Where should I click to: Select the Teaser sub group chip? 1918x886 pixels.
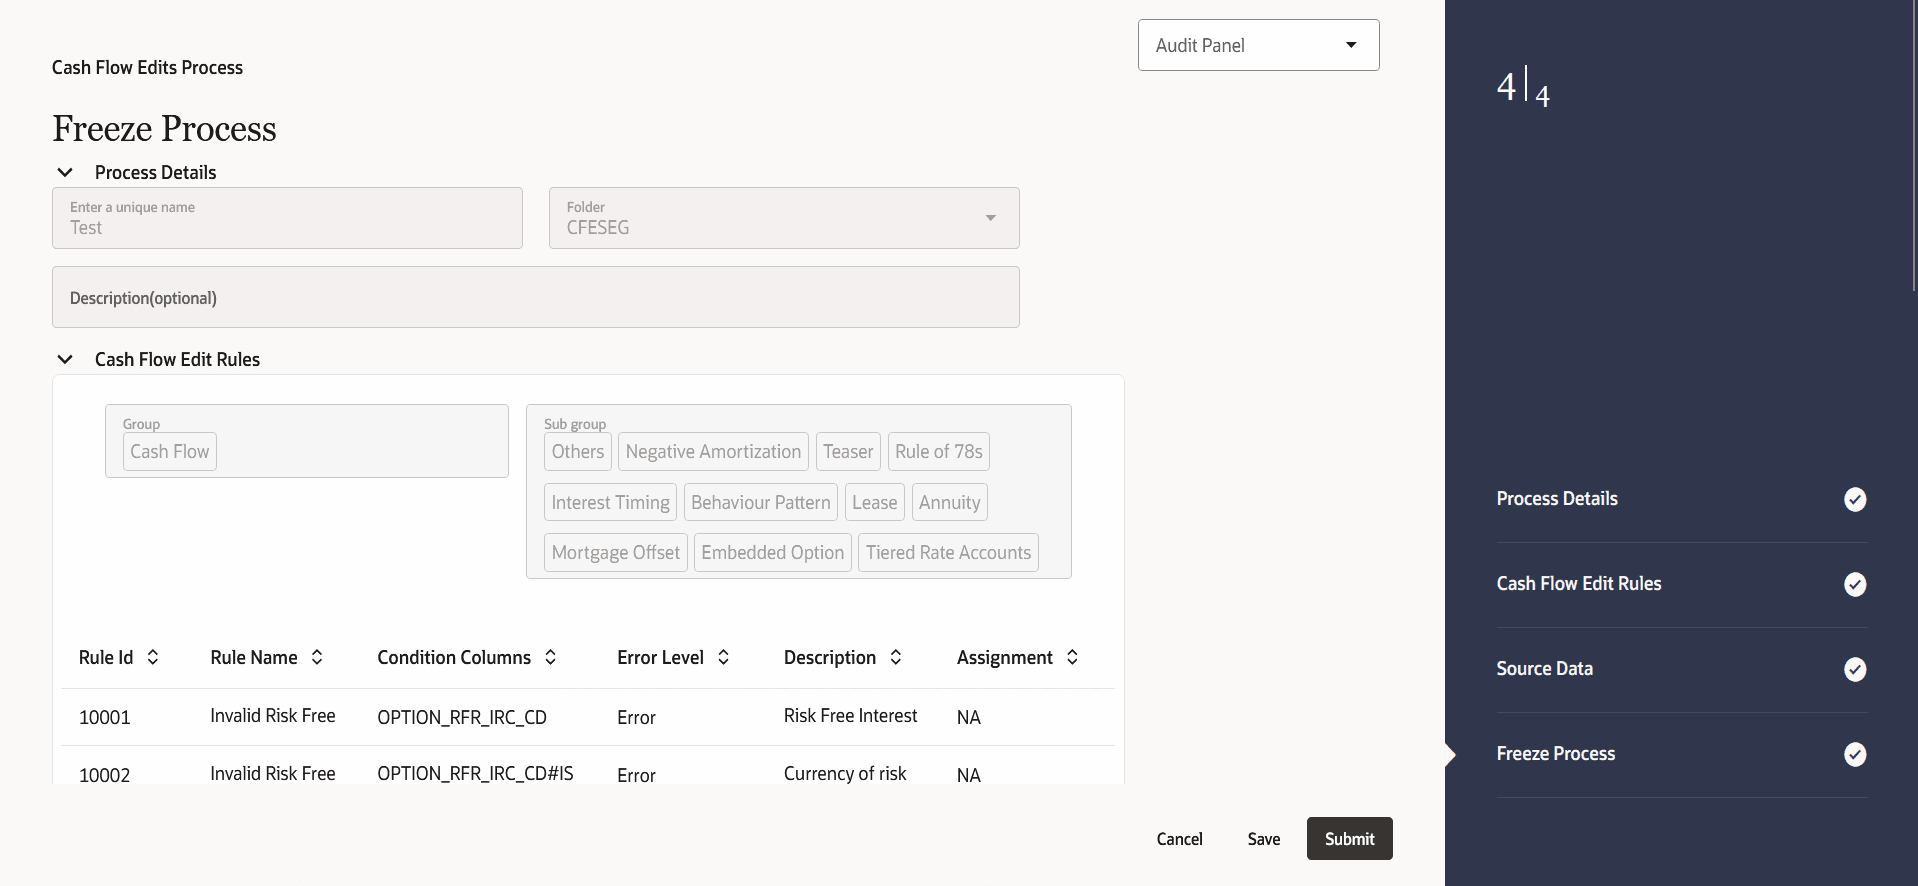pos(848,452)
